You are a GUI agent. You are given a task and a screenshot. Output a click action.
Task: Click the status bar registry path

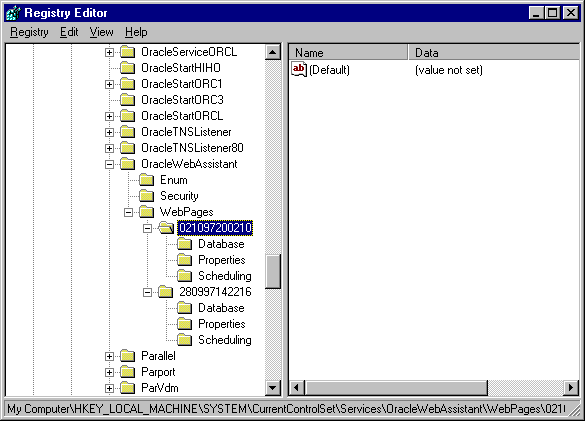click(286, 409)
